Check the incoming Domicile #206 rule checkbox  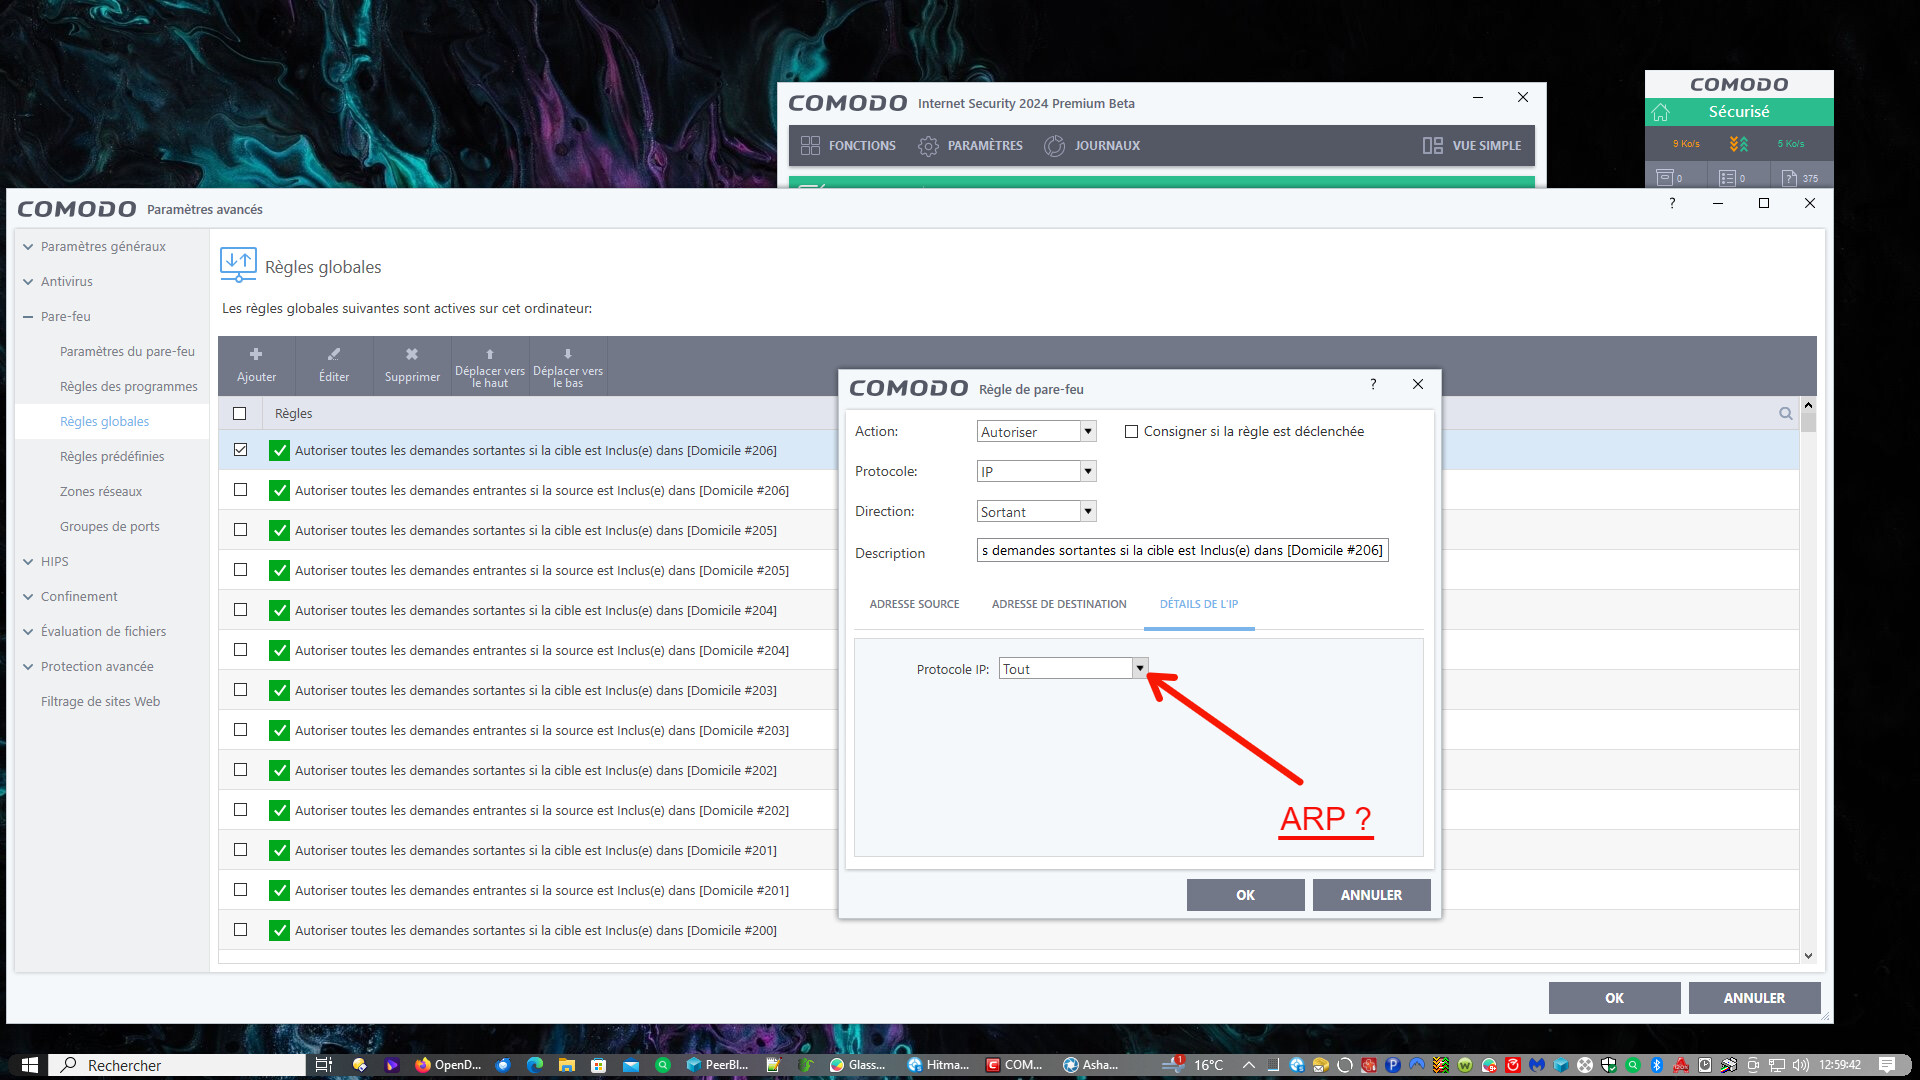pyautogui.click(x=240, y=490)
